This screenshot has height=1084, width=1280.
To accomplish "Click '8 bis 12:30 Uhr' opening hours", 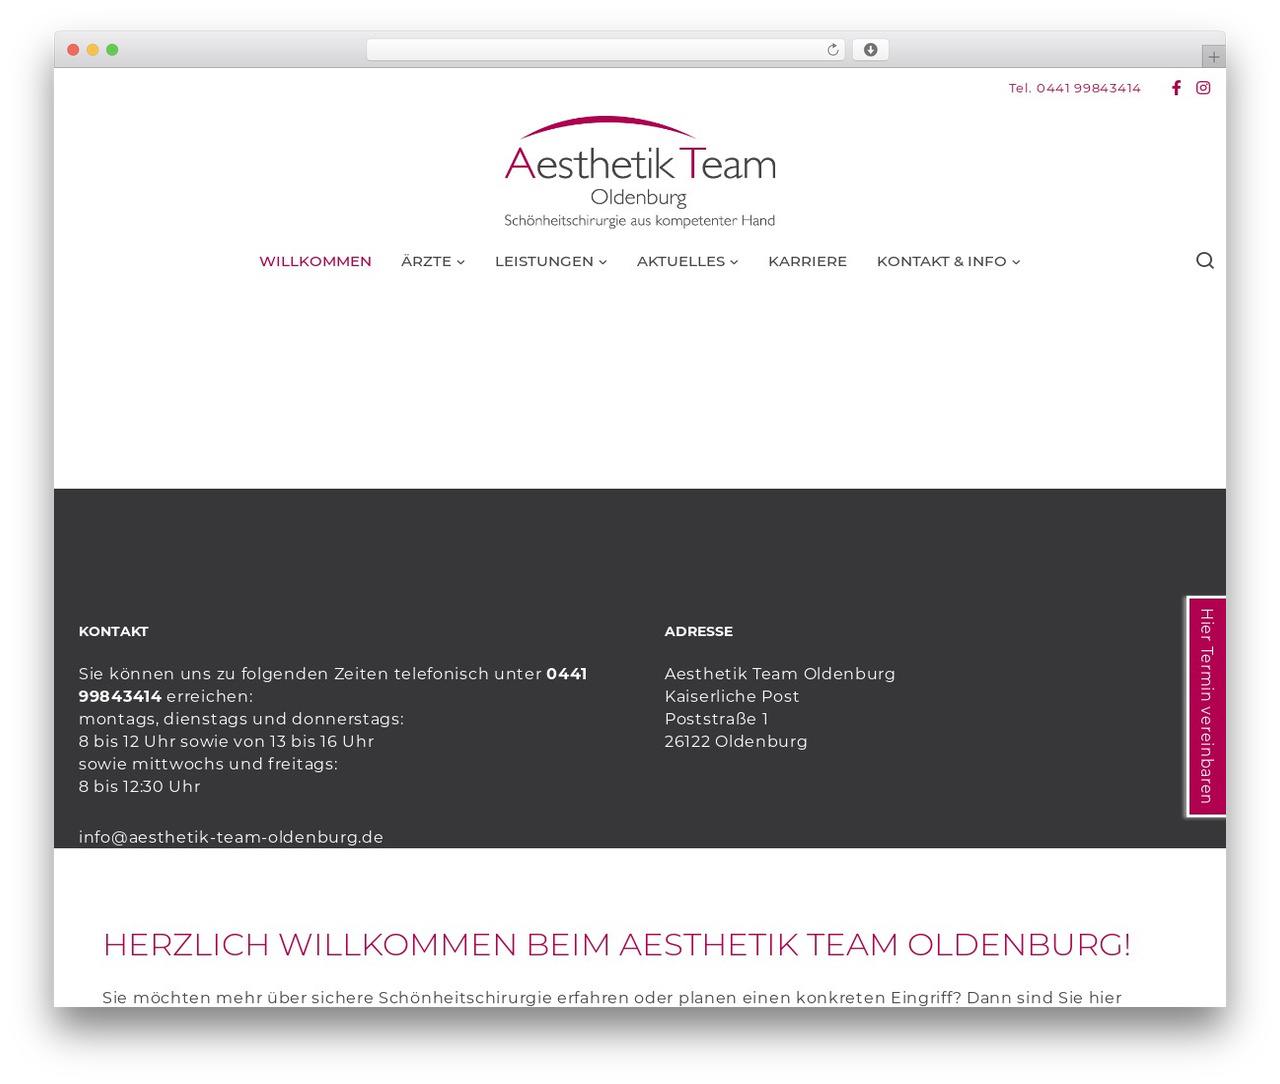I will [x=140, y=786].
